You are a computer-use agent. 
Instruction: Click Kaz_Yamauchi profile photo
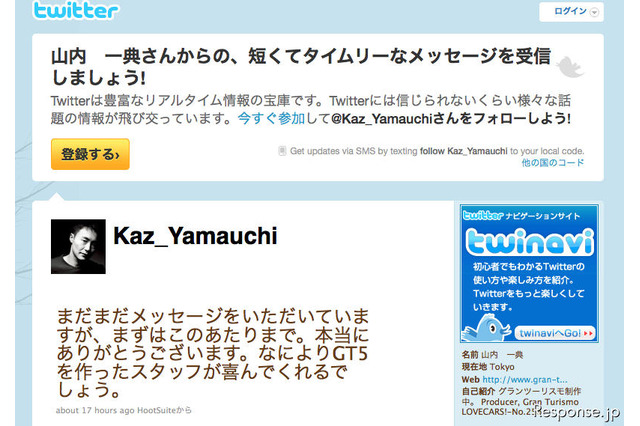click(x=78, y=246)
